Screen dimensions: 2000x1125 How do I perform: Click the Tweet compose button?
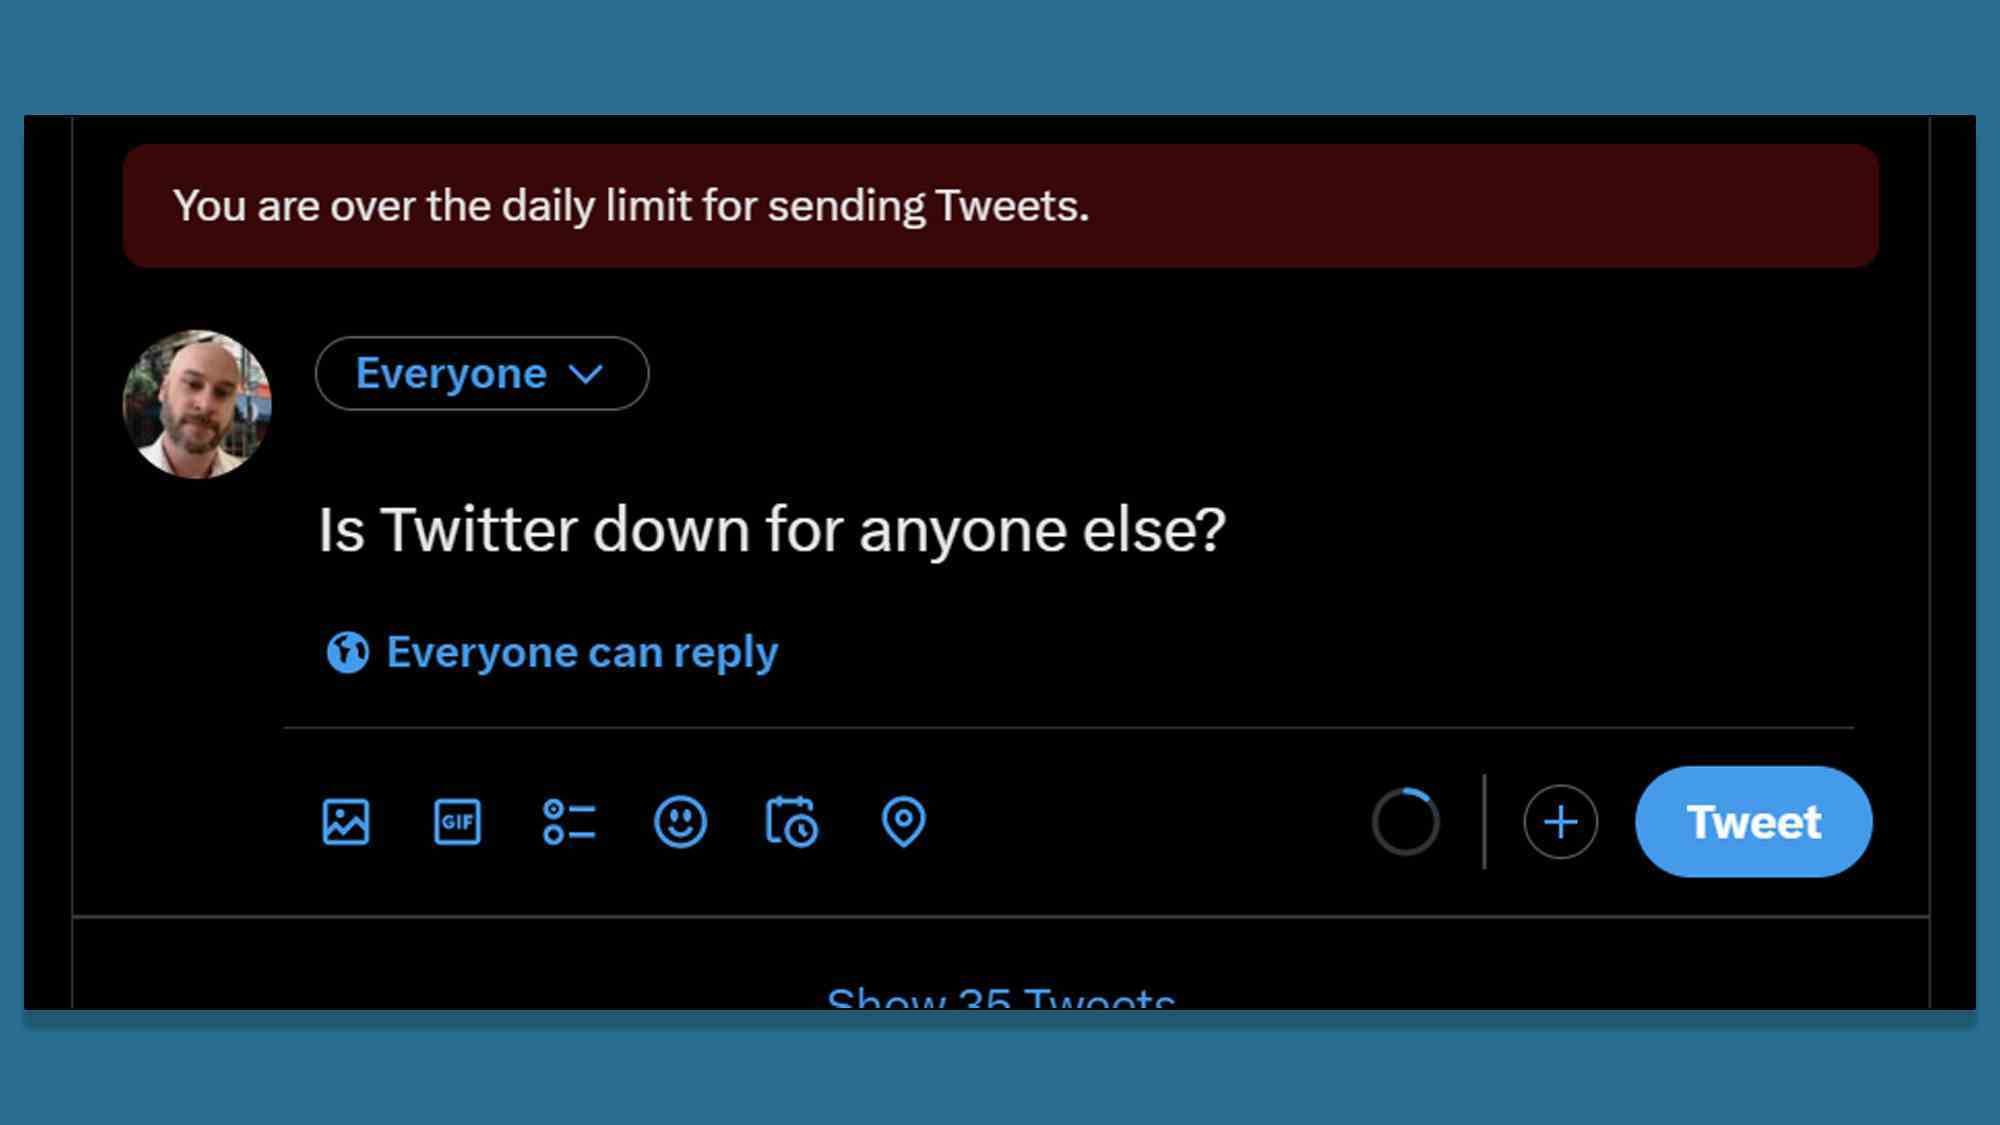[x=1753, y=820]
